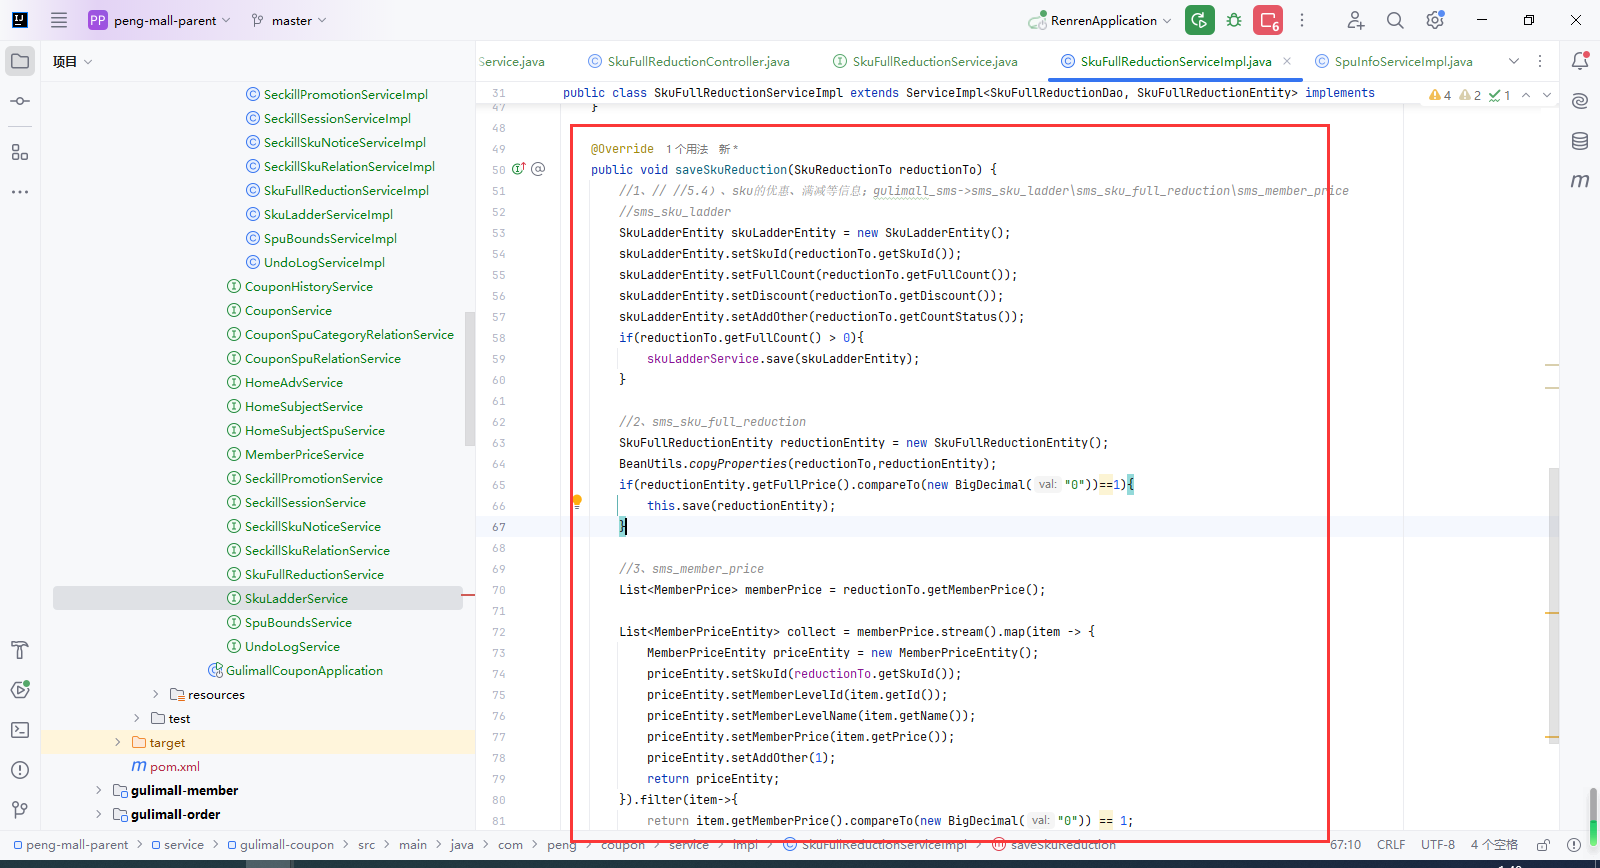Image resolution: width=1600 pixels, height=868 pixels.
Task: Open the Project tool window folder icon
Action: pyautogui.click(x=20, y=61)
